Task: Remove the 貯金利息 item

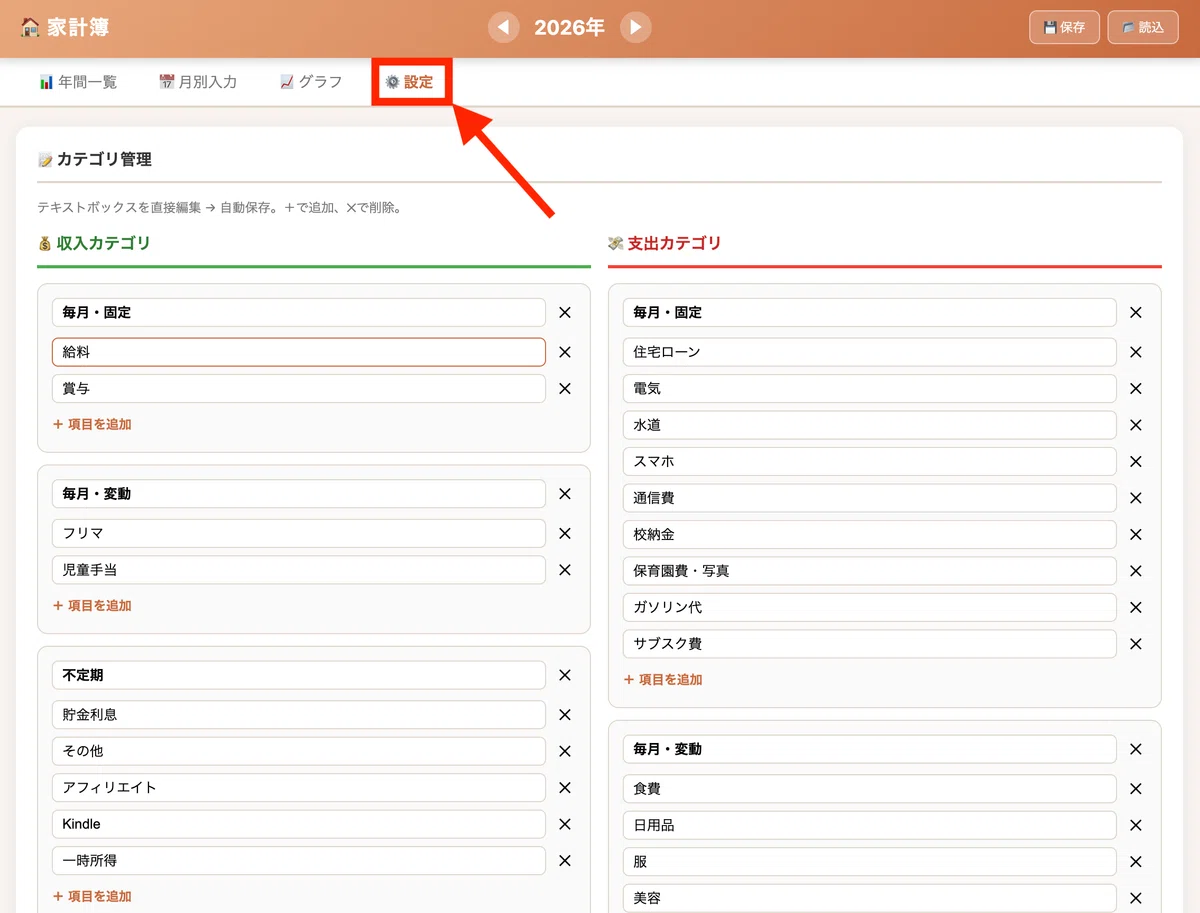Action: click(565, 714)
